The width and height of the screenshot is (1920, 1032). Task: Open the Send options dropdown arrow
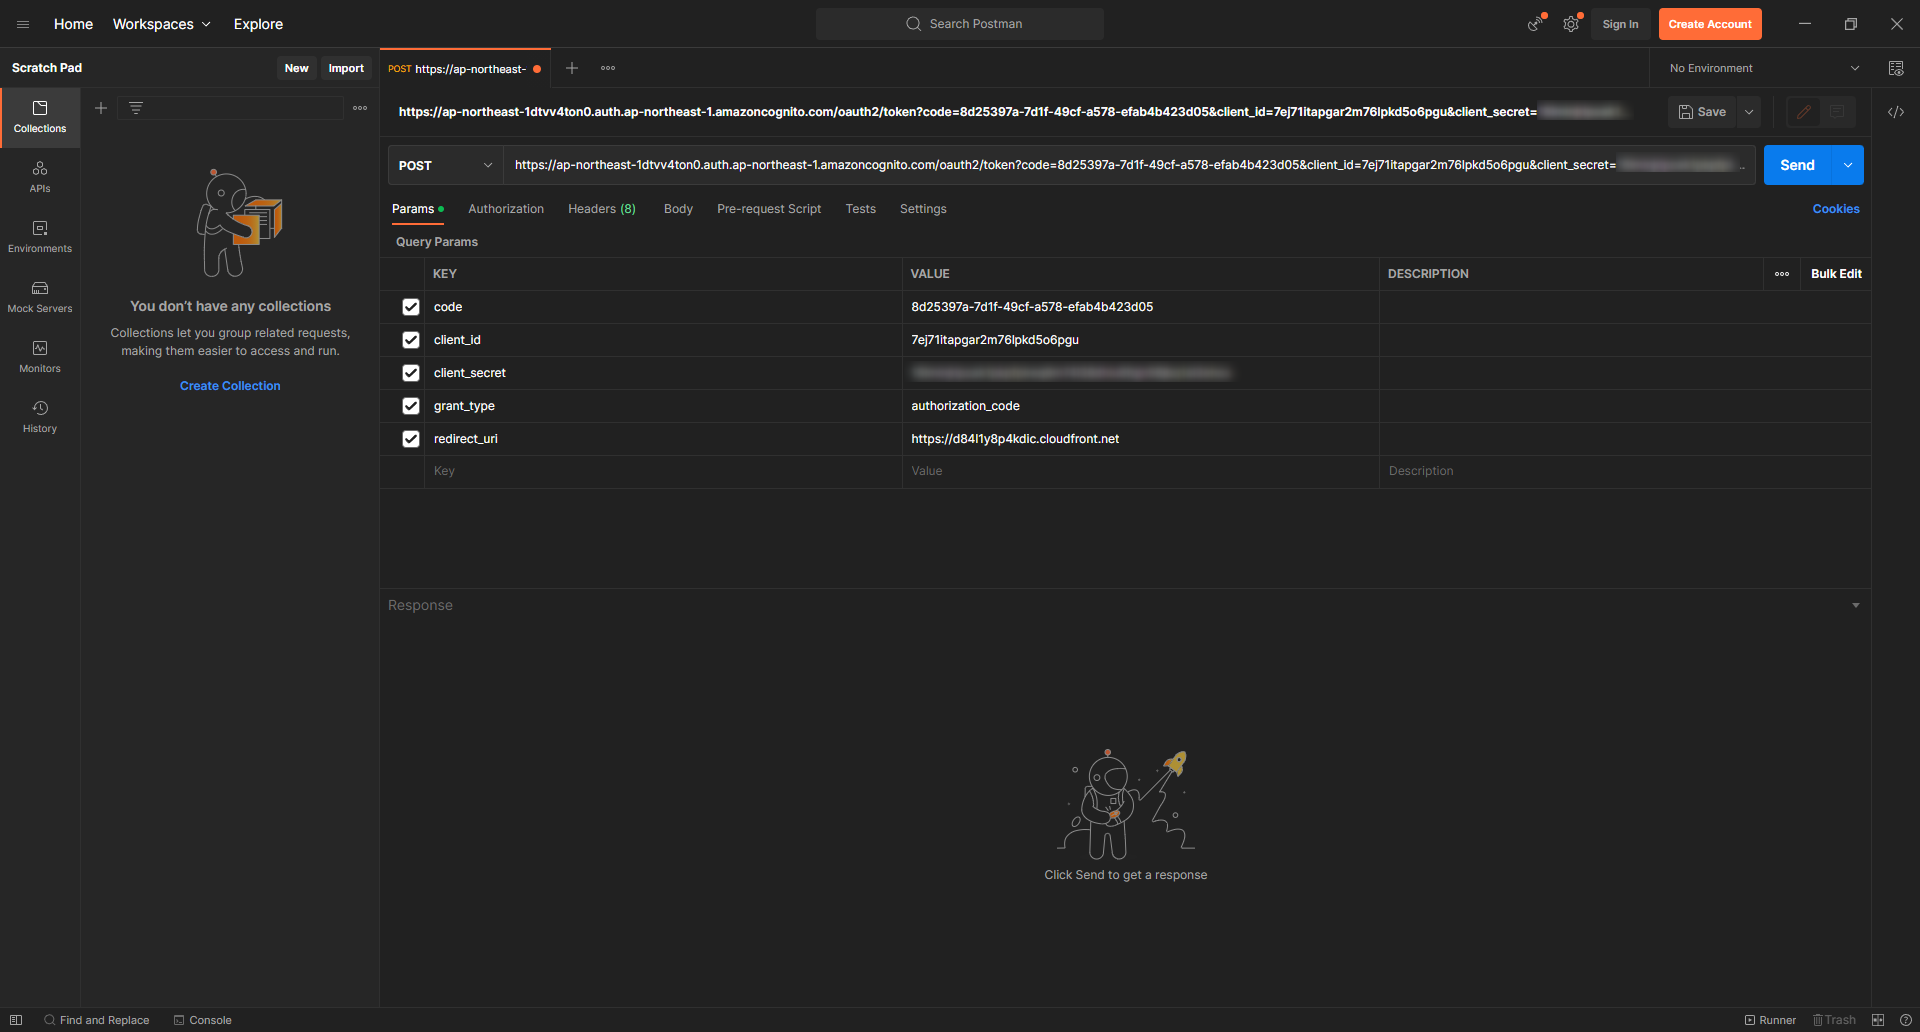[x=1848, y=165]
